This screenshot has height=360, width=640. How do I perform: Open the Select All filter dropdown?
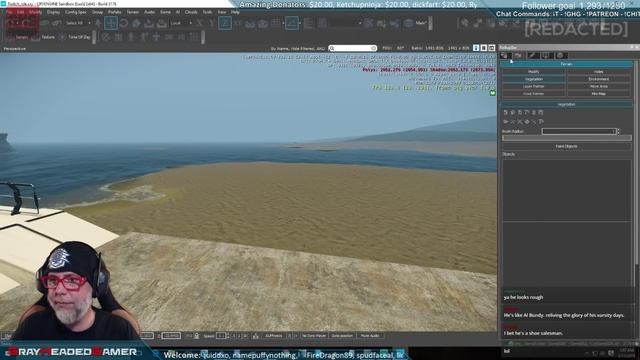[x=78, y=23]
